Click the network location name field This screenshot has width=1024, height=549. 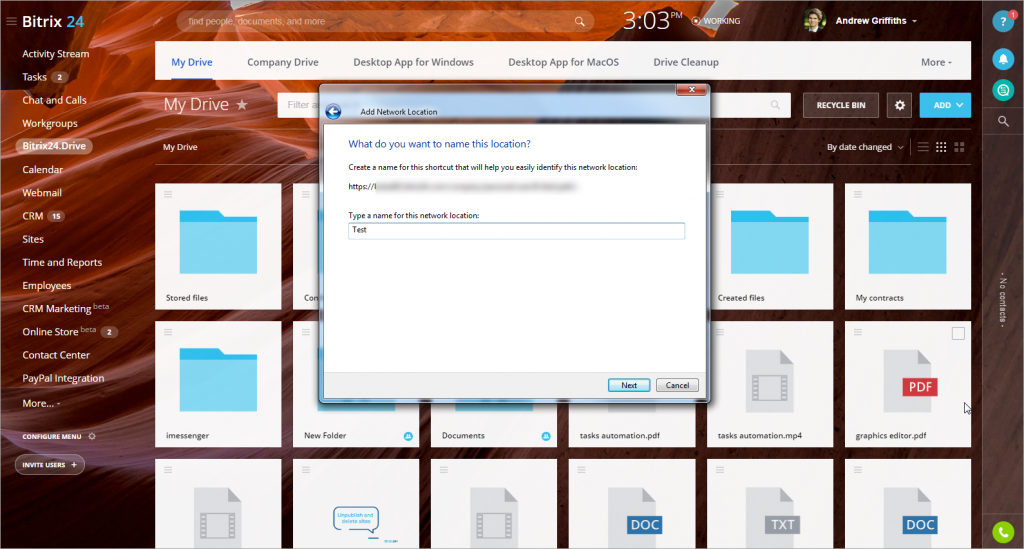[x=517, y=230]
